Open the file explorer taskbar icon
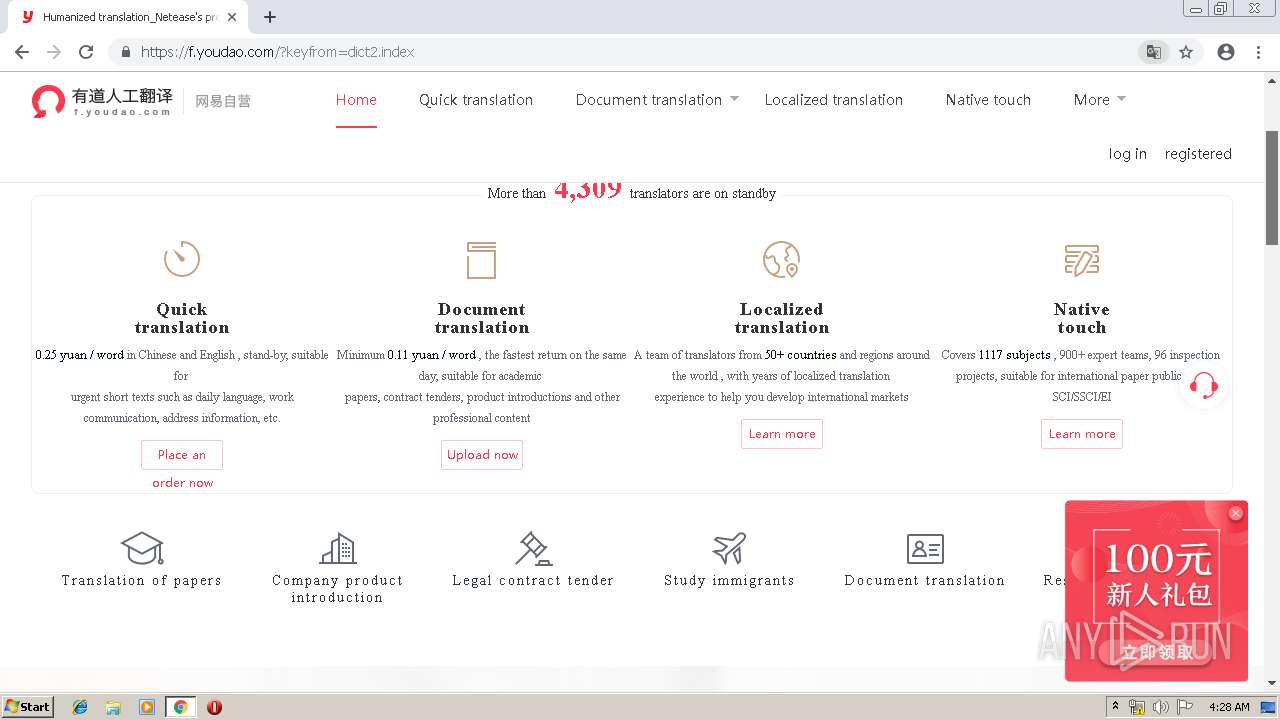Viewport: 1280px width, 720px height. point(113,707)
